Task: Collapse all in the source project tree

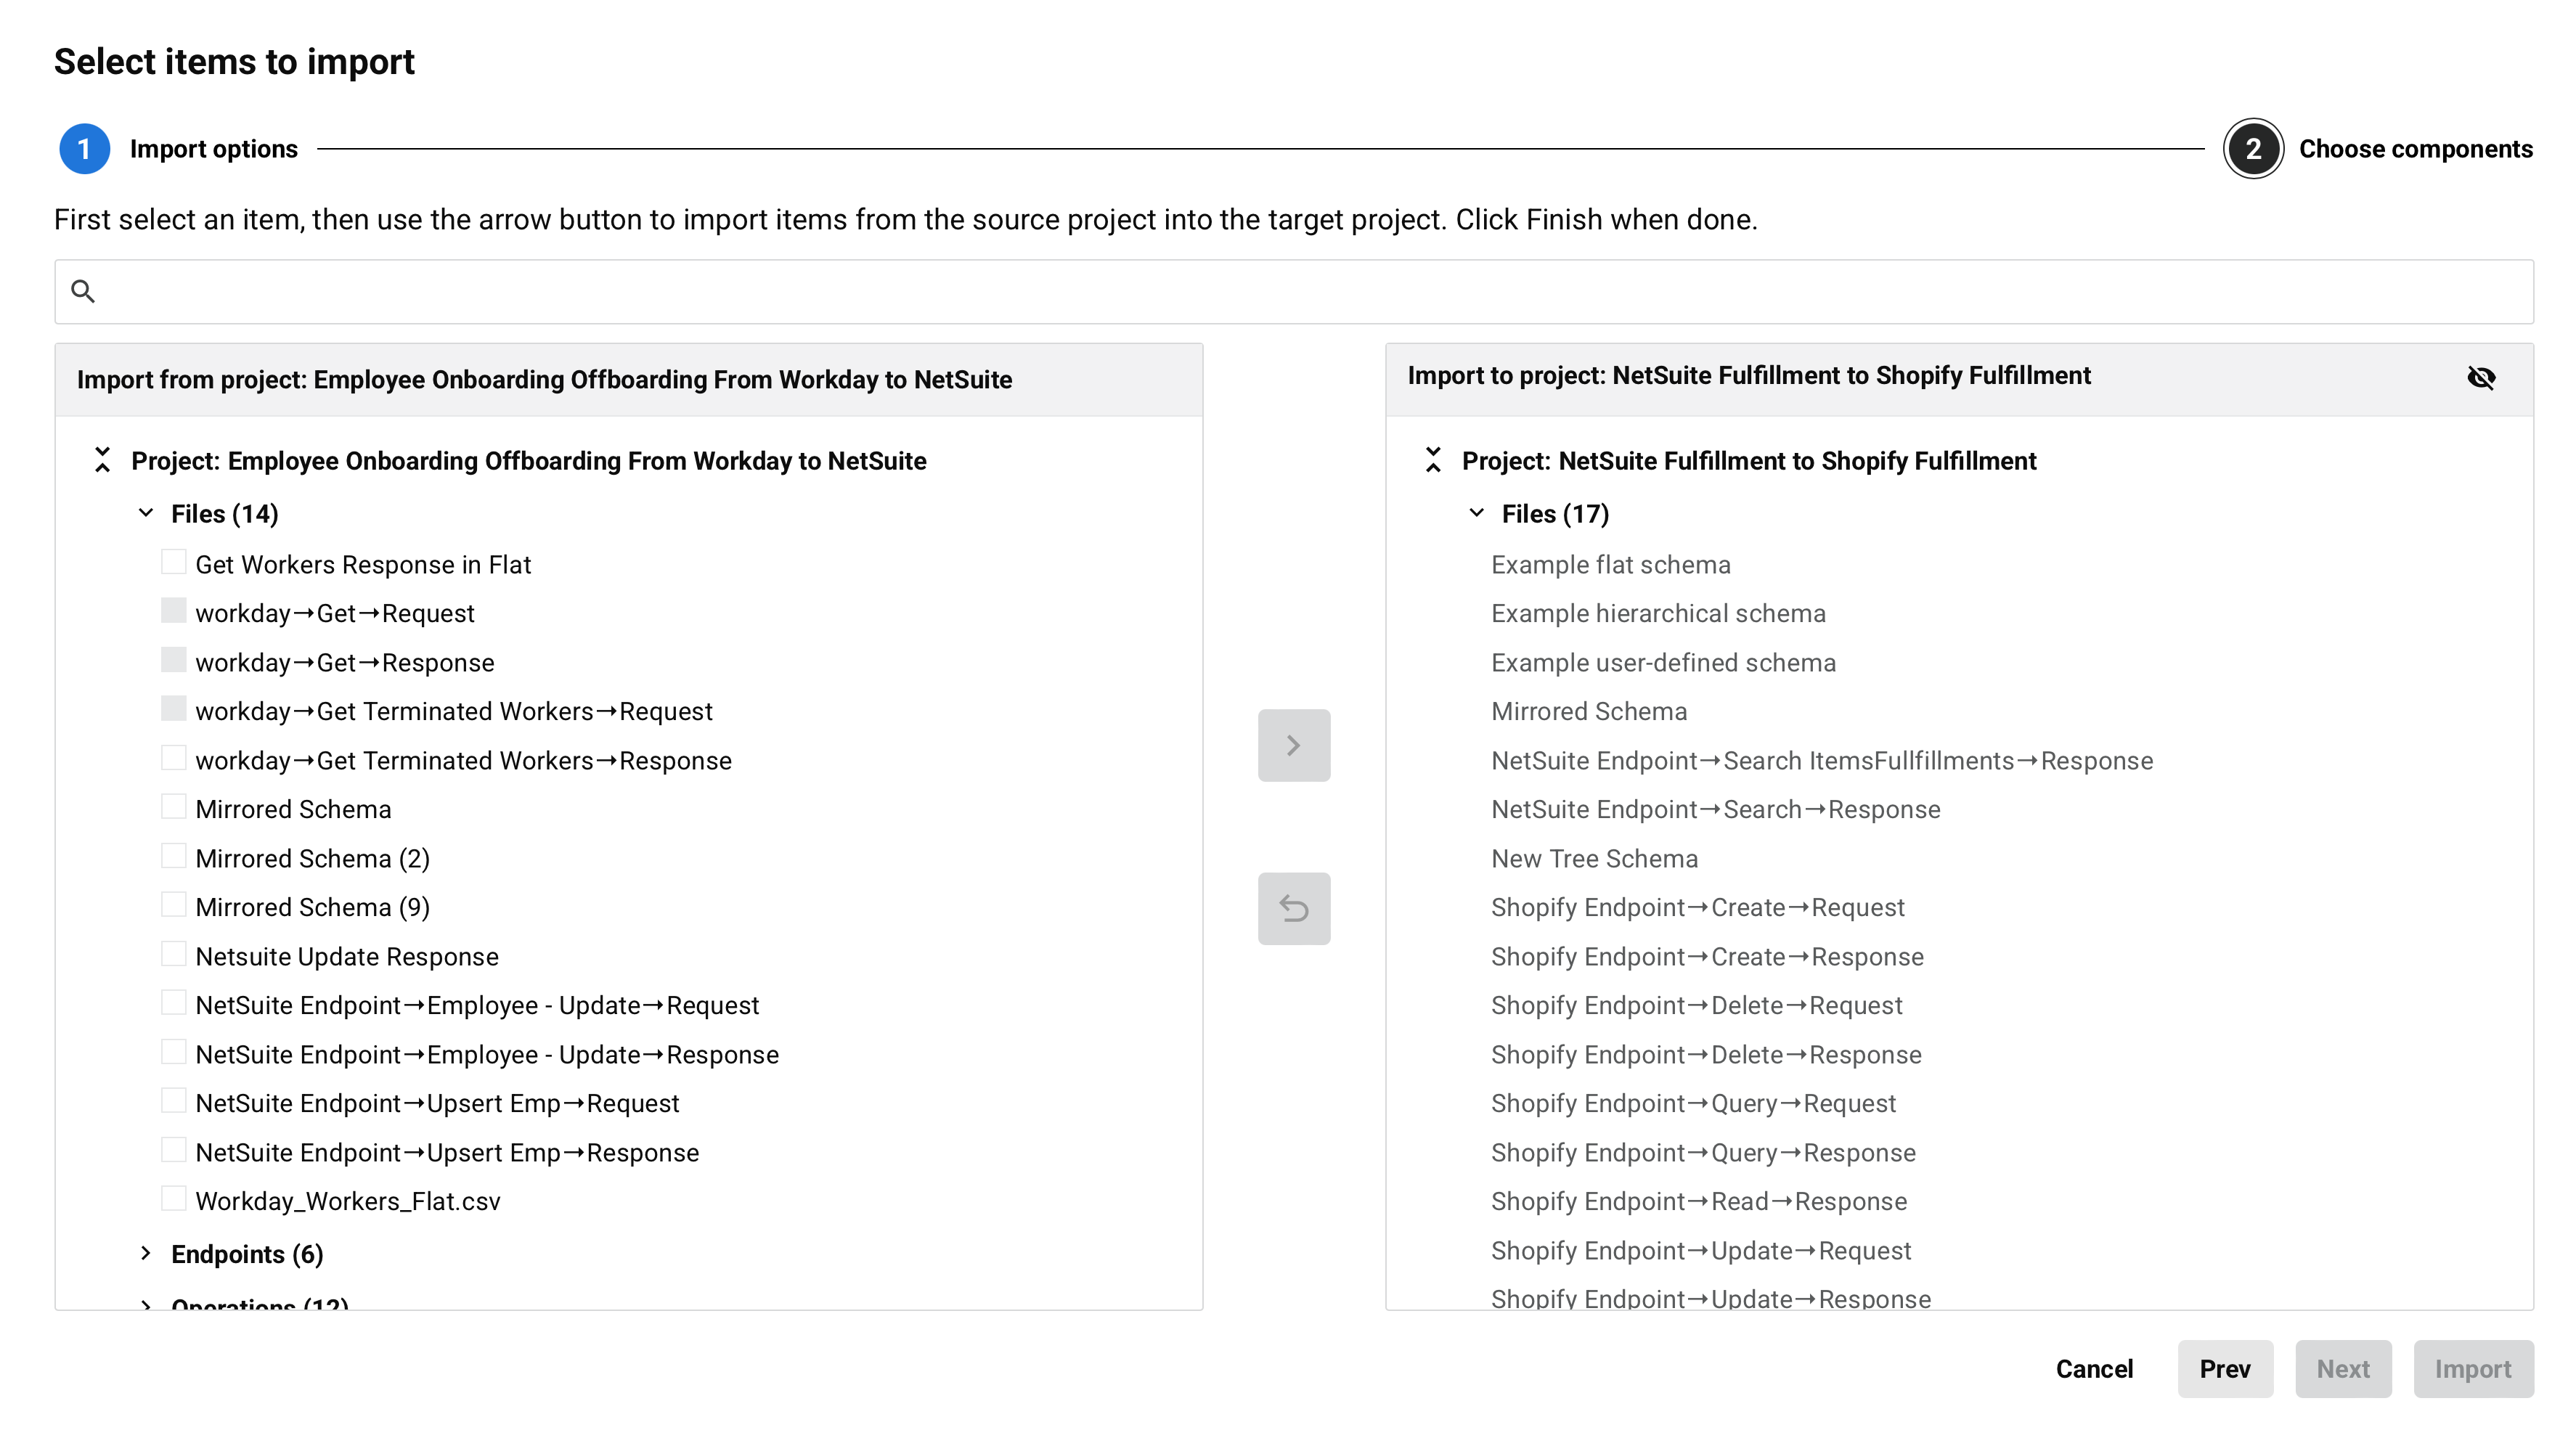Action: tap(102, 460)
